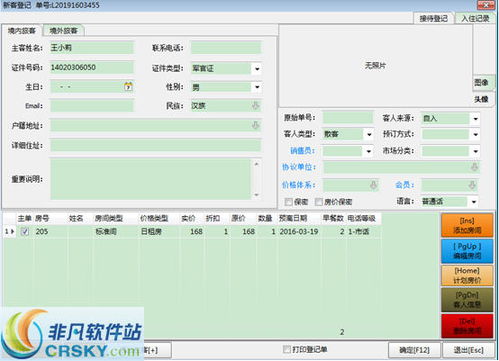Click the 退出[Esc] button
Screen dimensions: 499x361
click(468, 350)
